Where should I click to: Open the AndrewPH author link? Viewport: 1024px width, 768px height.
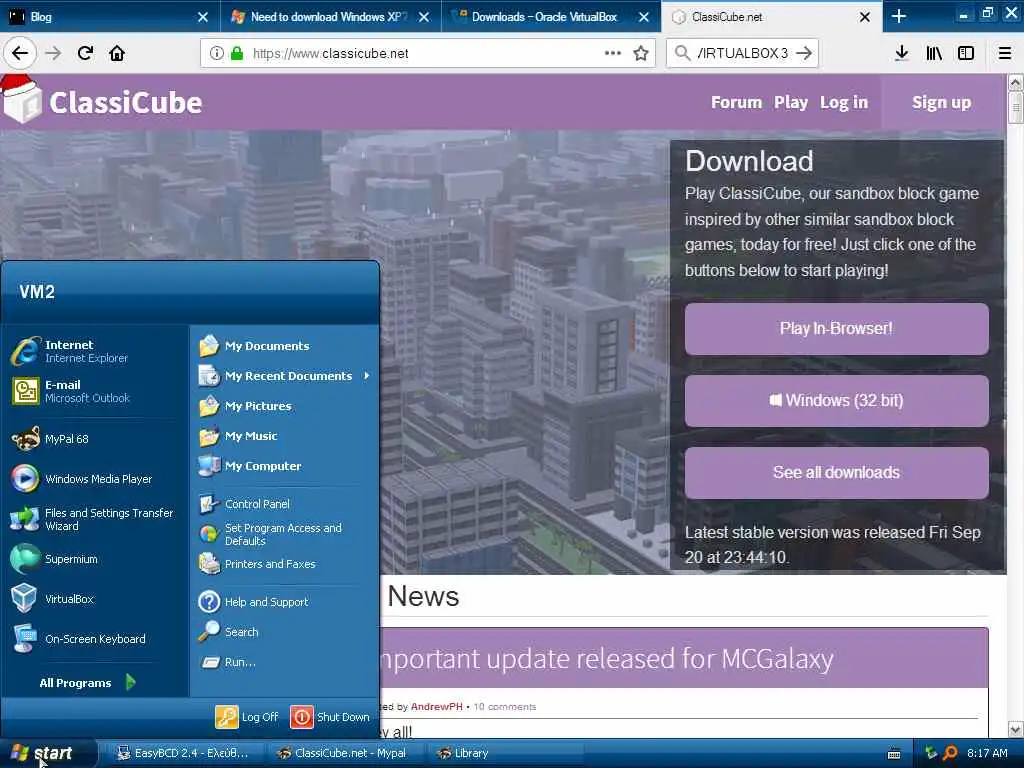[436, 707]
